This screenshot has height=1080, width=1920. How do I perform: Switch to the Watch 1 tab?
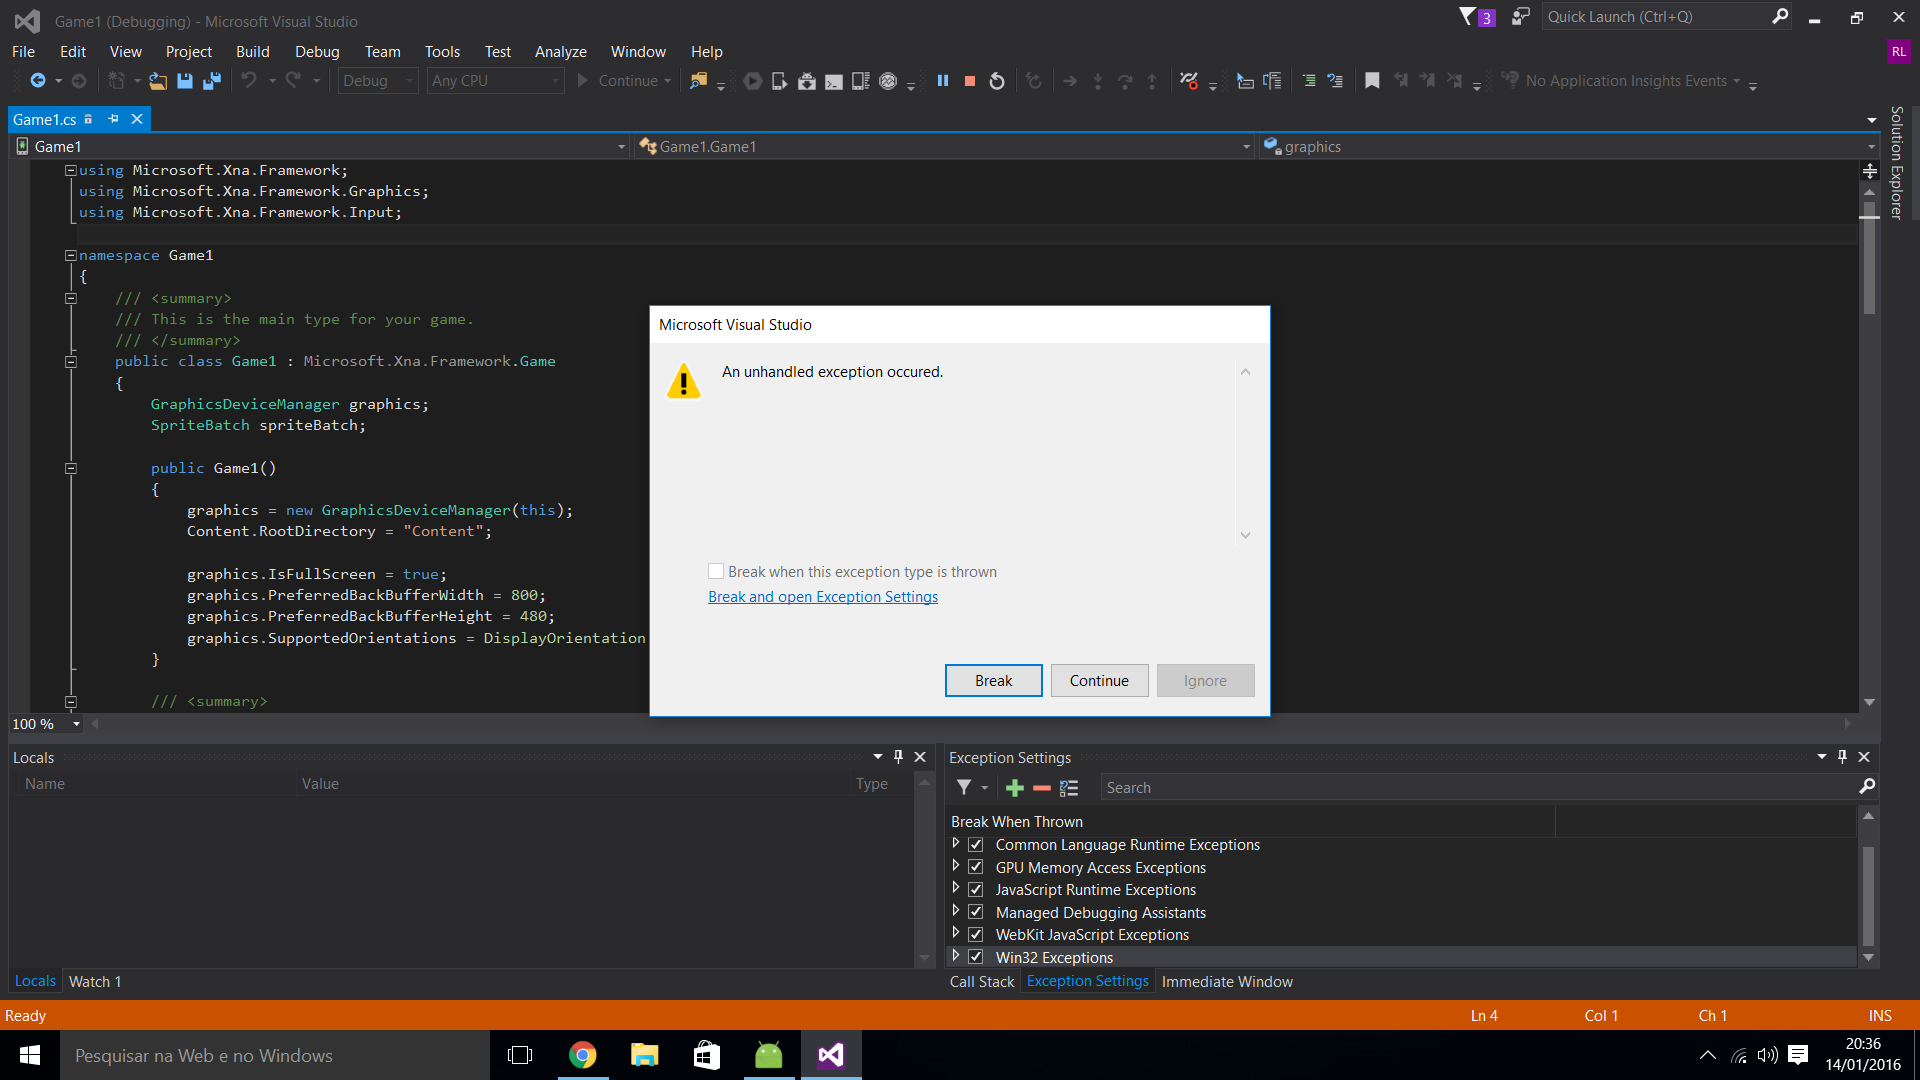(95, 982)
